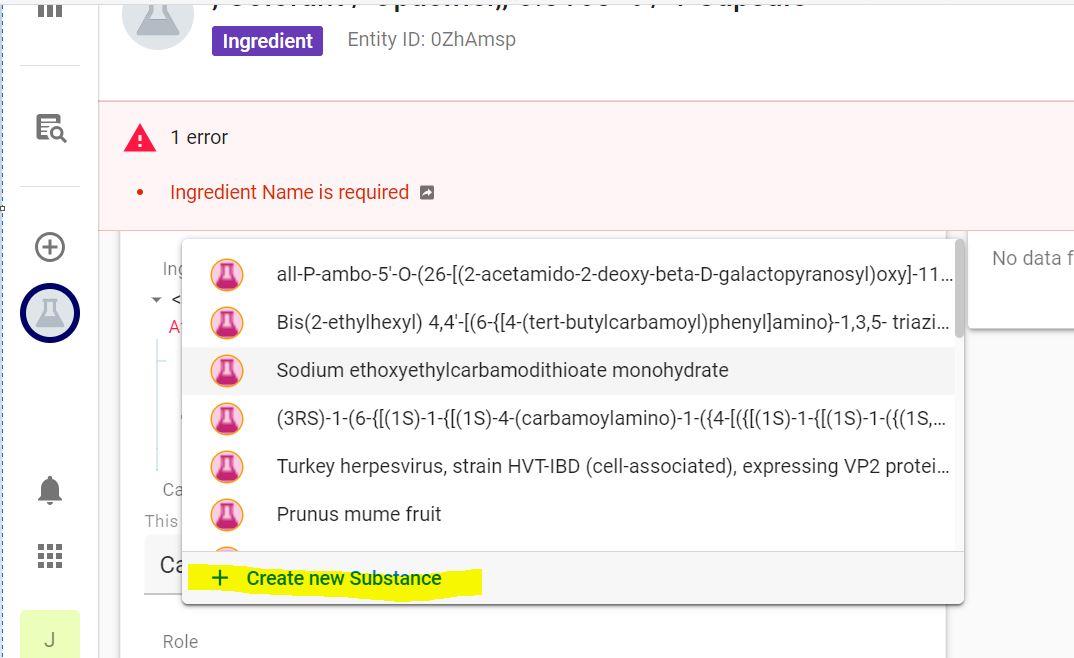Click the red warning triangle in the error banner
Screen dimensions: 1074x658
click(x=140, y=137)
